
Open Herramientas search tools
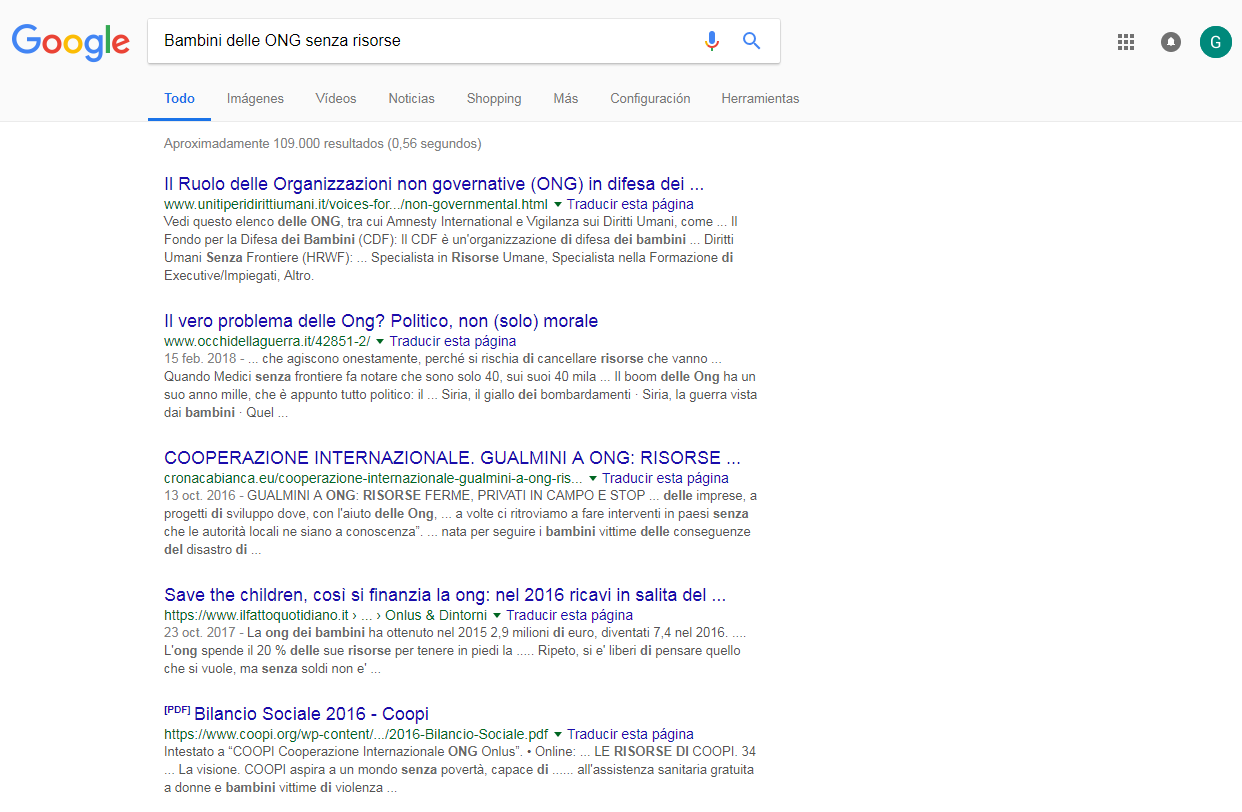click(x=760, y=98)
